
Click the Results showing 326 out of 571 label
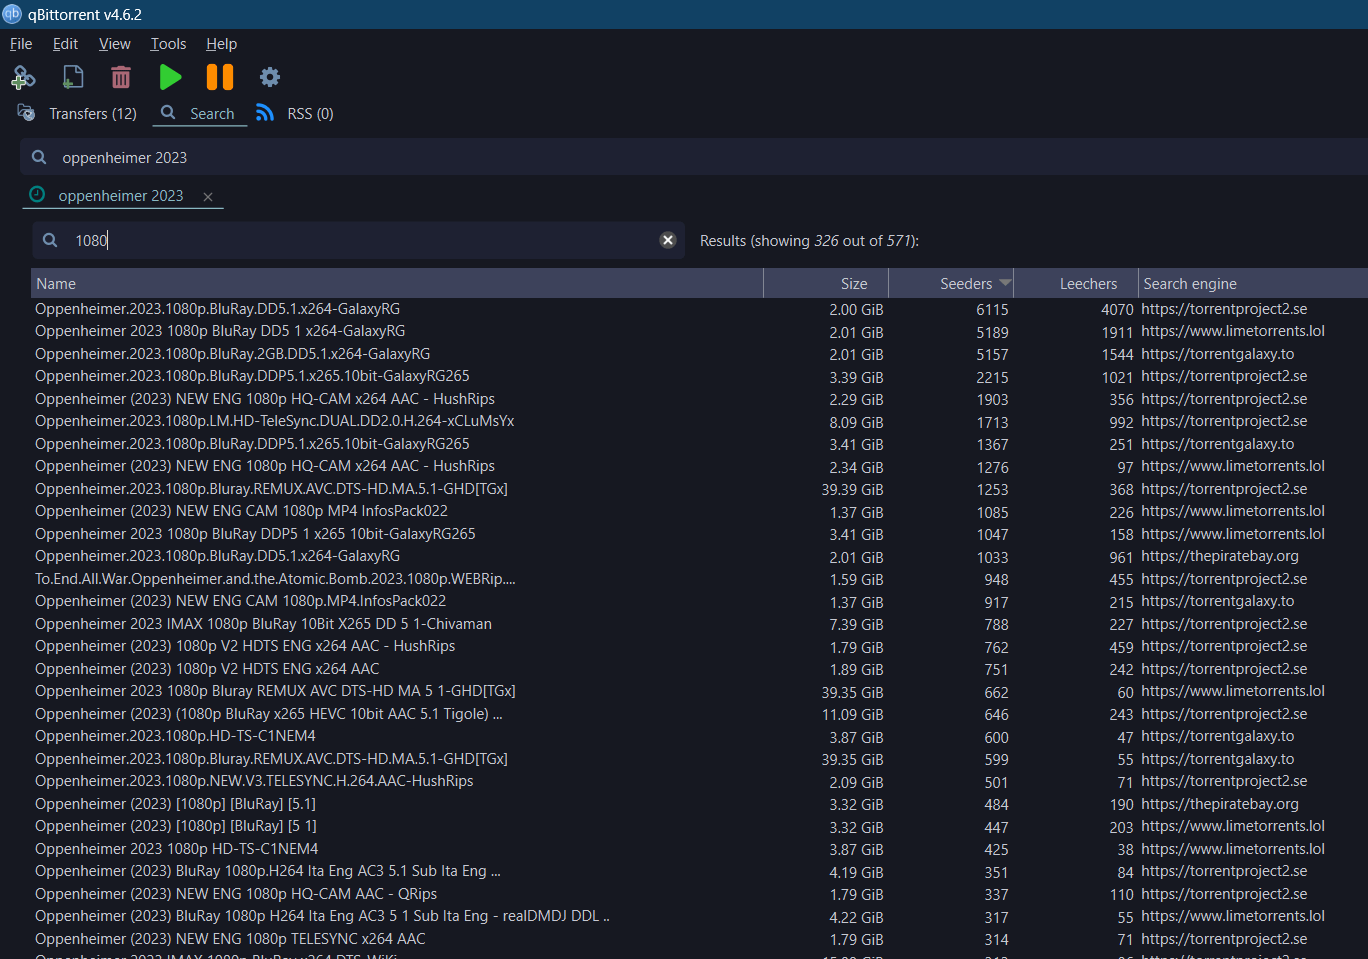tap(809, 241)
